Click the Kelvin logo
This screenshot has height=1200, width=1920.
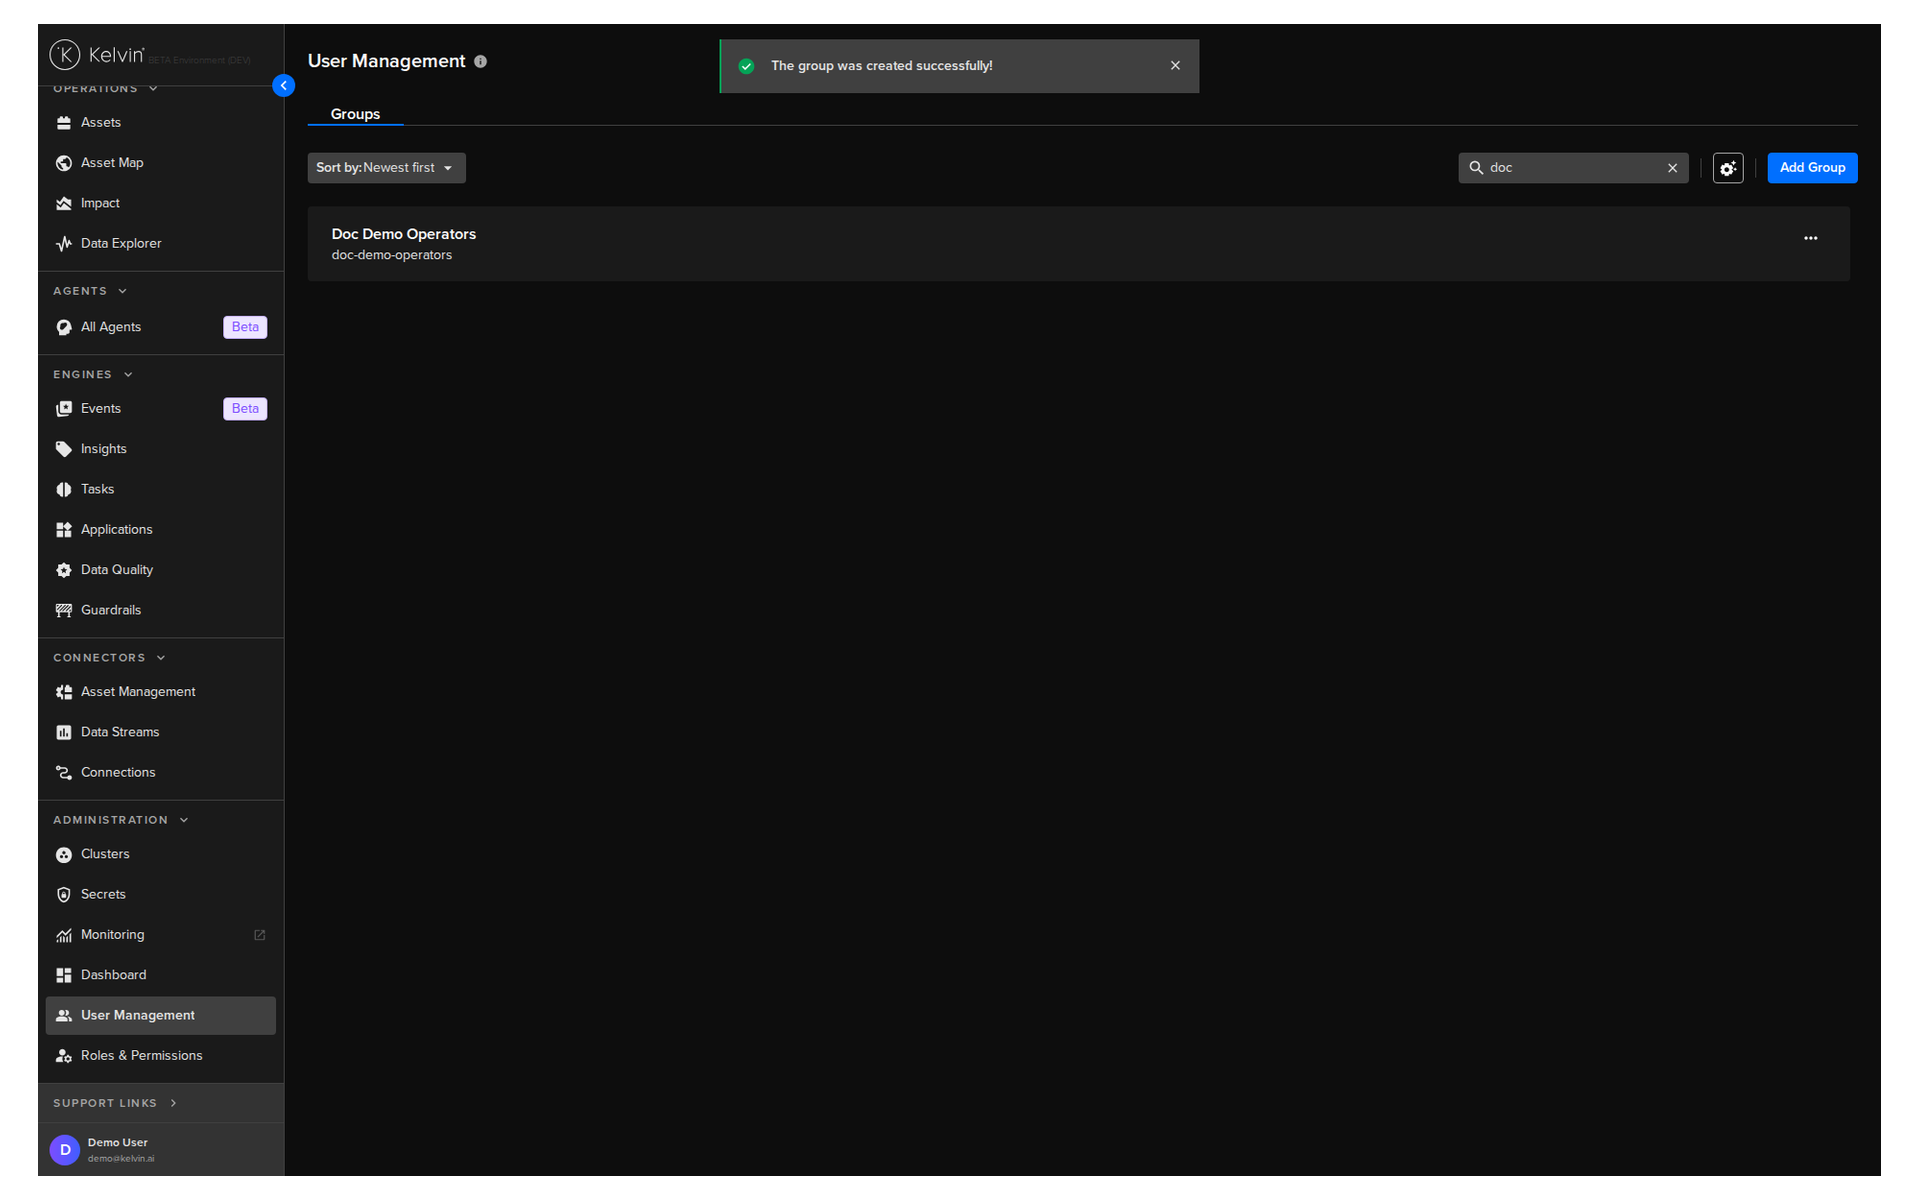point(97,54)
